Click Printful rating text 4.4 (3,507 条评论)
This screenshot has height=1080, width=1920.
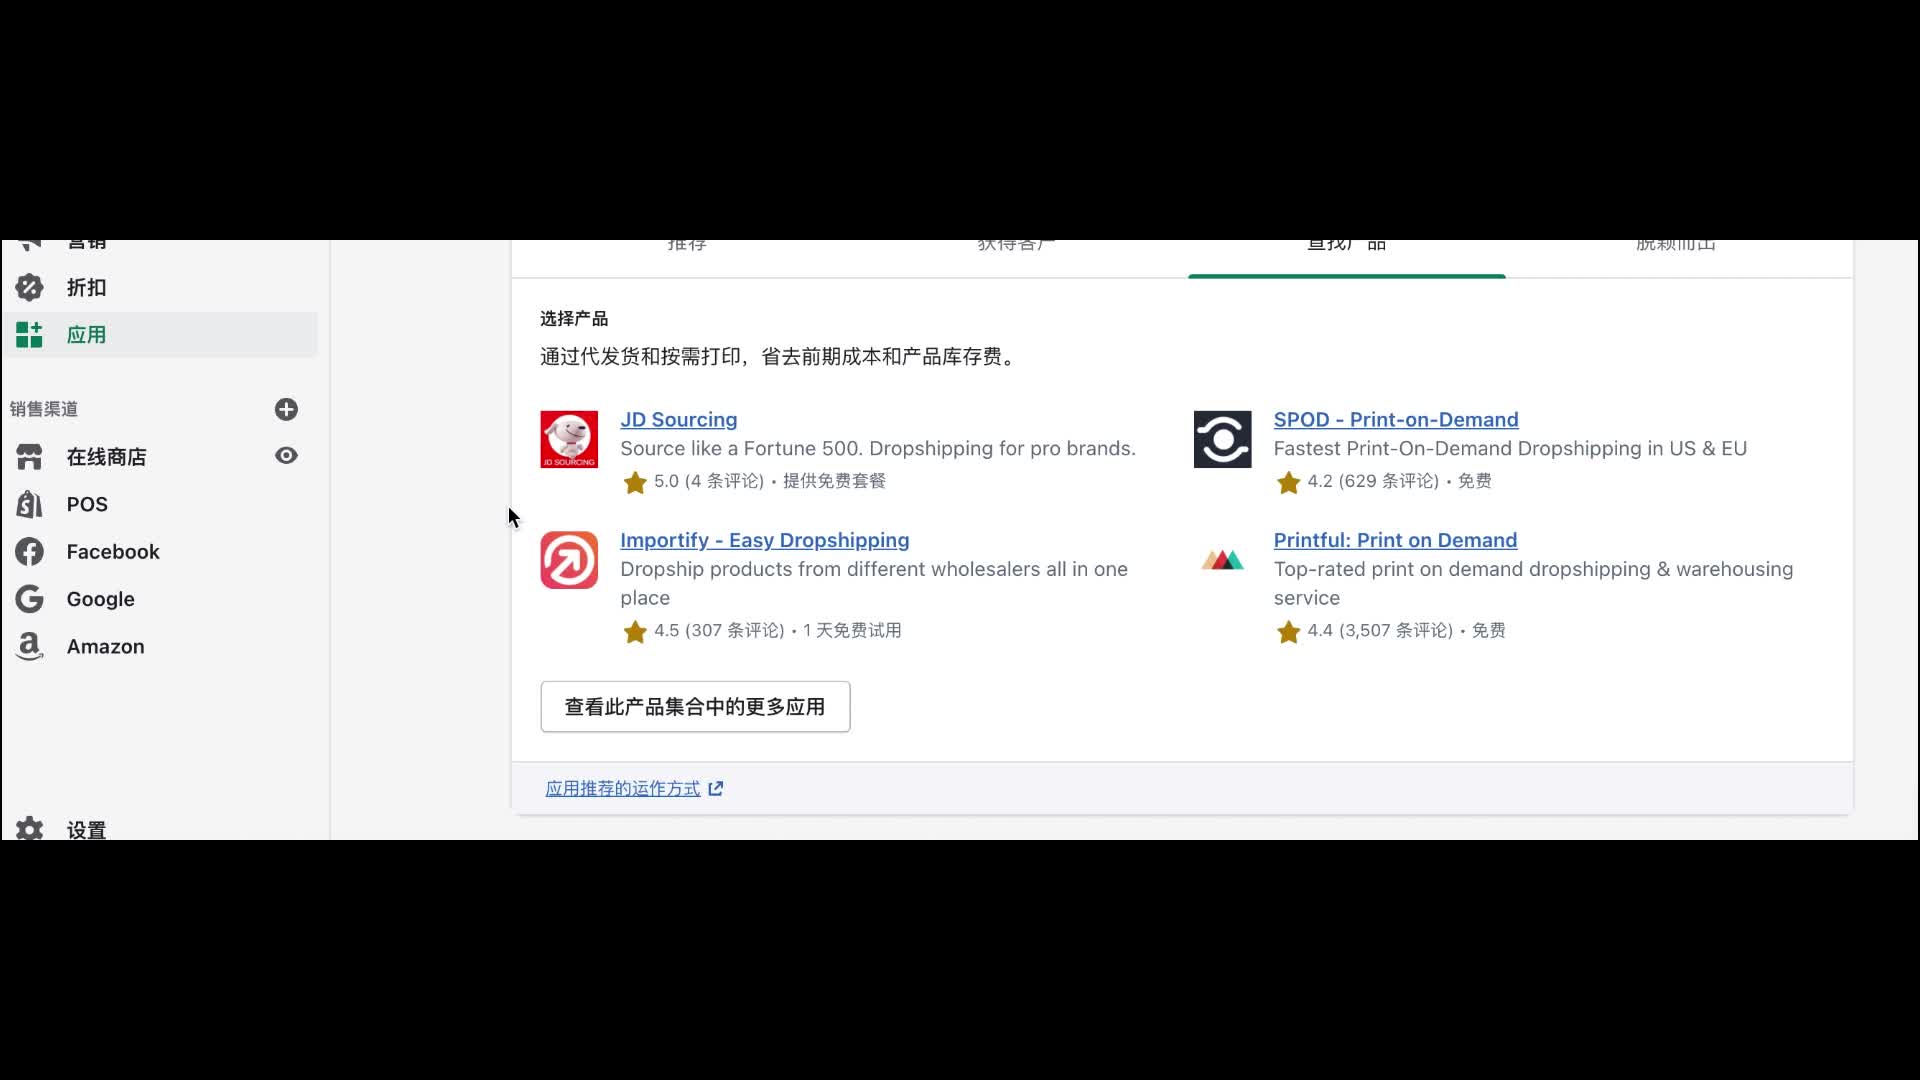(1380, 630)
